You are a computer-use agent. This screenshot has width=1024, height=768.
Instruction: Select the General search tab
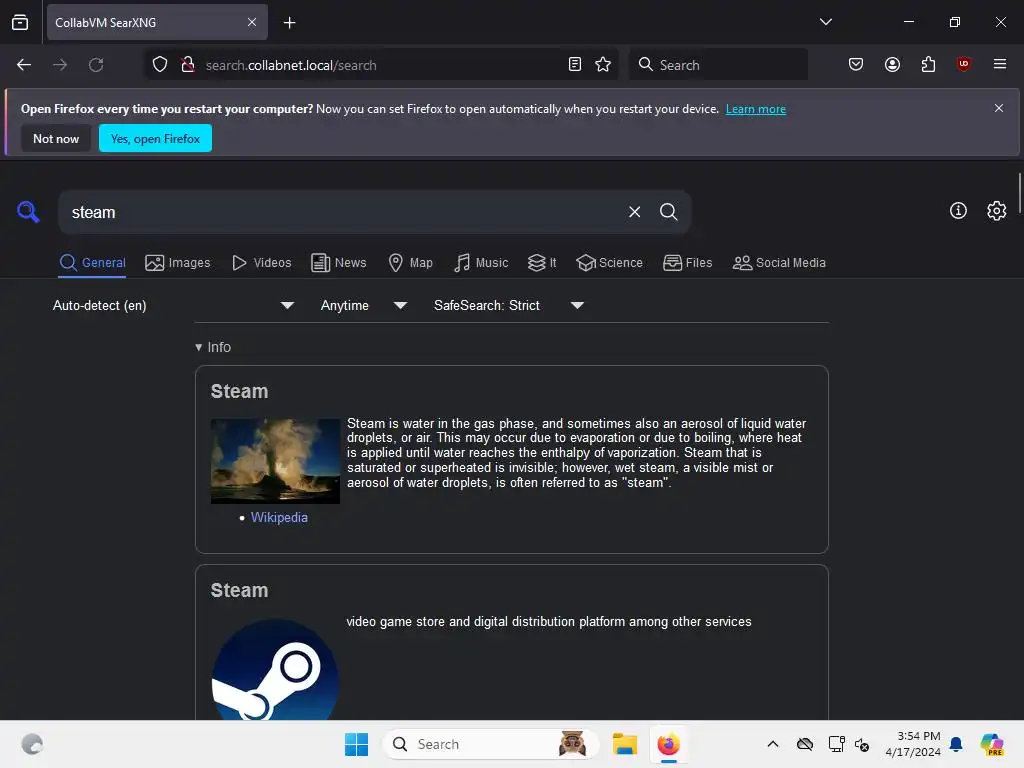(93, 263)
